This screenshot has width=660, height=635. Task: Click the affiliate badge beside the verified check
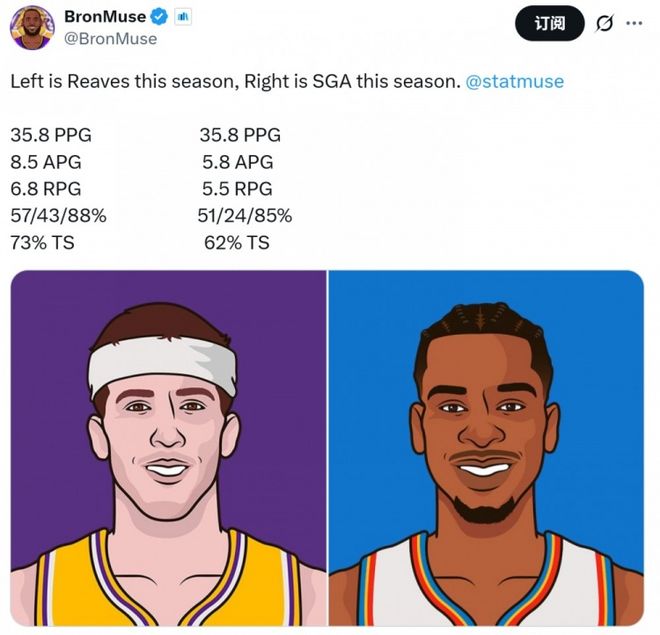[183, 17]
